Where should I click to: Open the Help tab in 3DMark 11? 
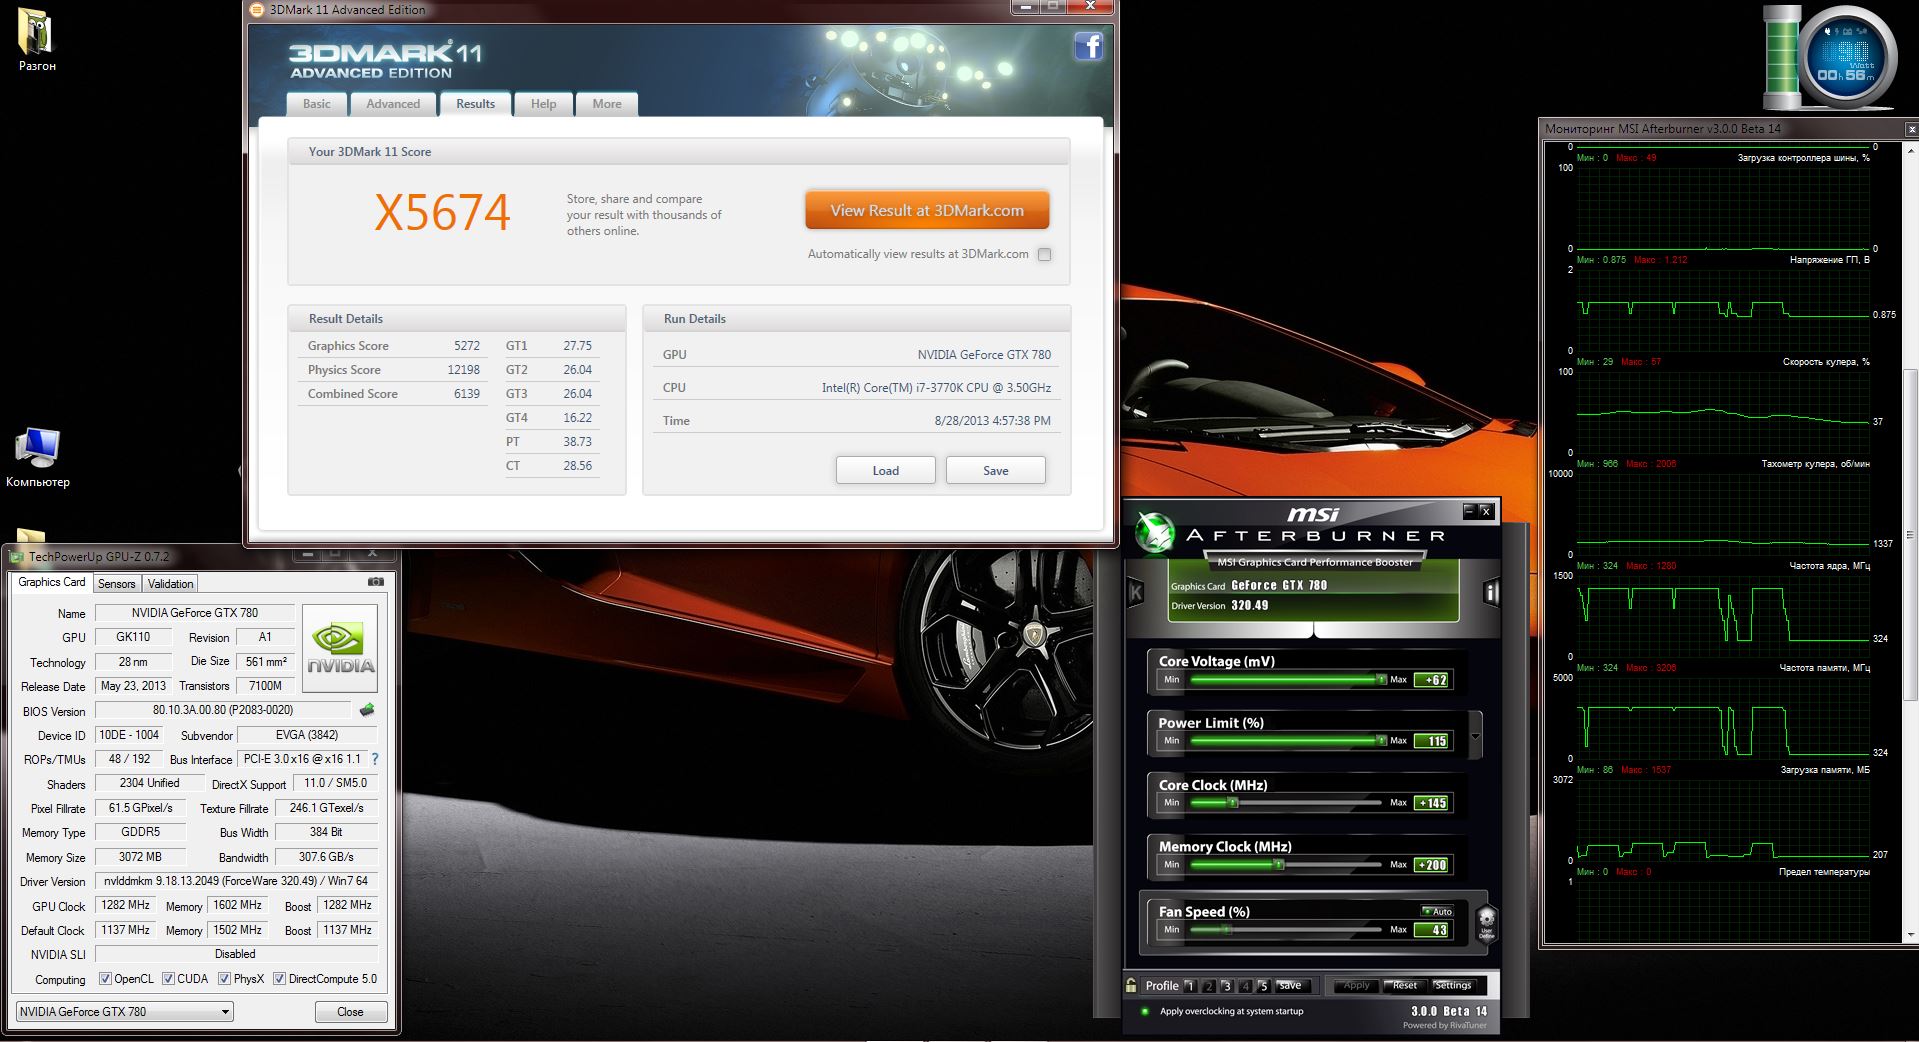click(543, 104)
